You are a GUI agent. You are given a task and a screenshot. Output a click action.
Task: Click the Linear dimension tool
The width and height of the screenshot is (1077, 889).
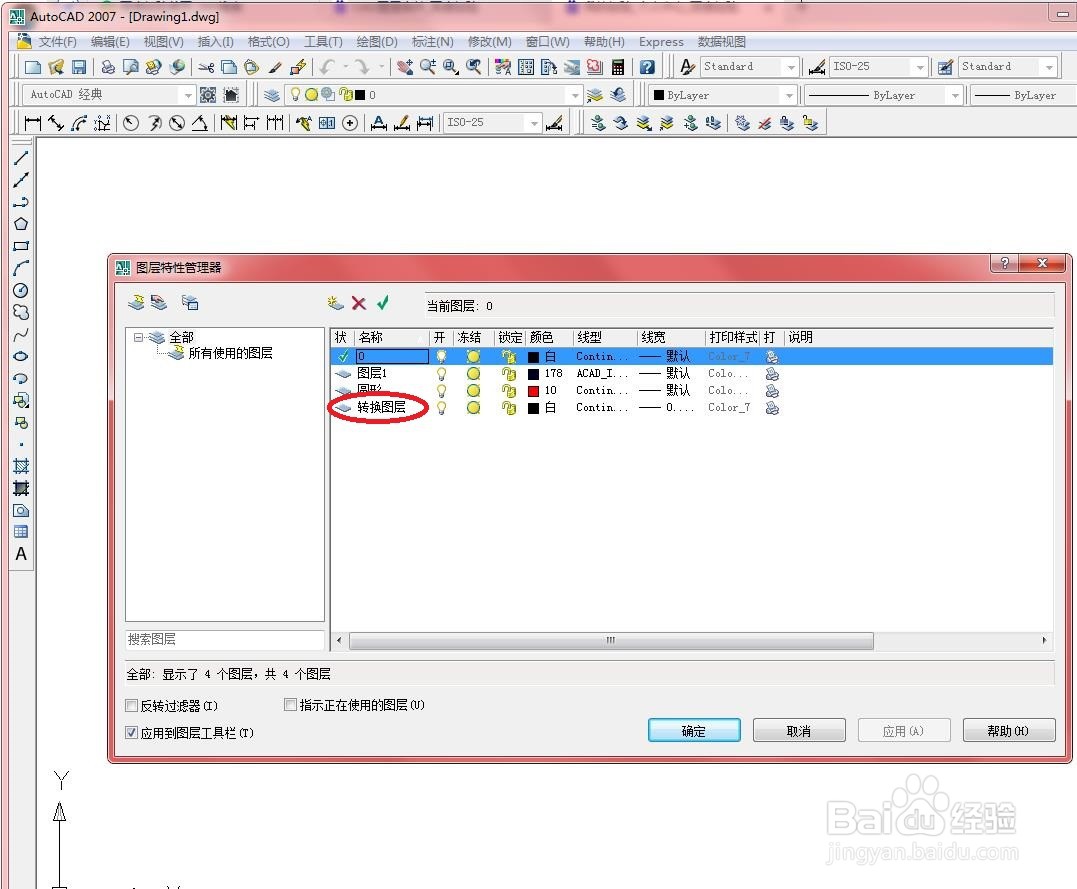click(x=32, y=123)
